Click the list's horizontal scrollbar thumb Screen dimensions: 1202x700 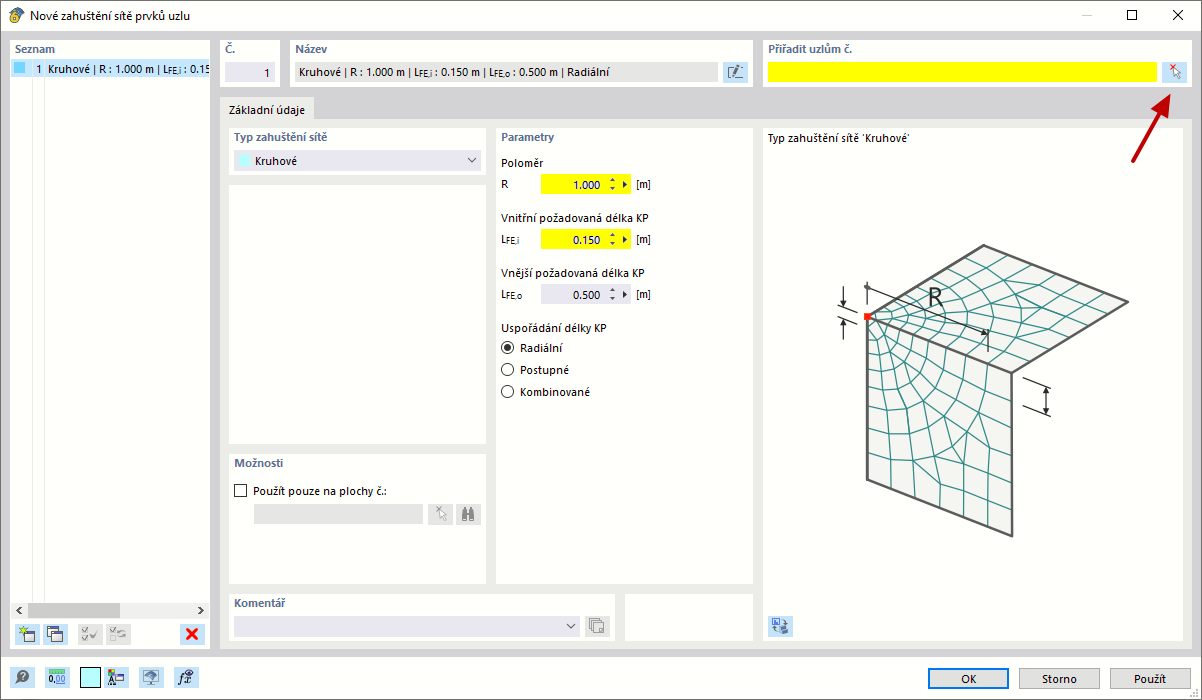pyautogui.click(x=74, y=610)
